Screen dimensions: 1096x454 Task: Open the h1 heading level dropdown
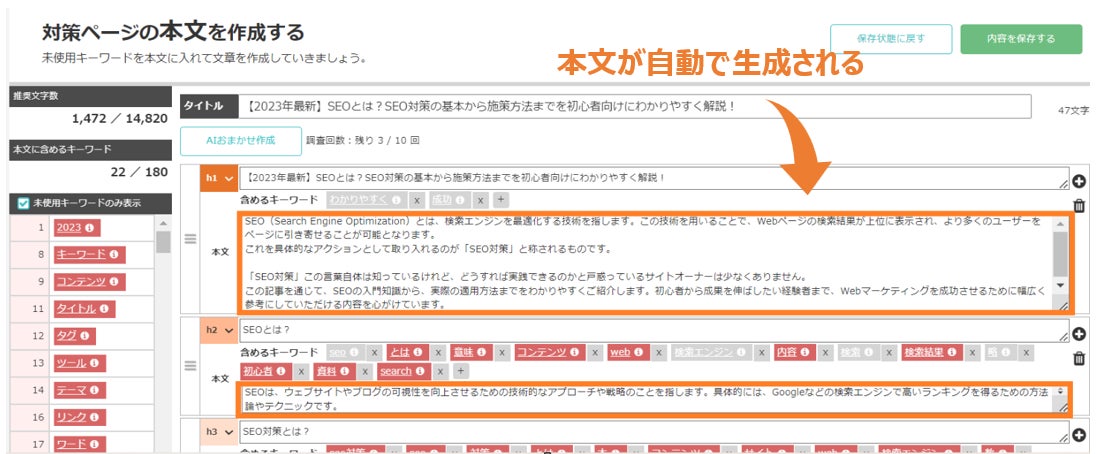click(x=219, y=179)
